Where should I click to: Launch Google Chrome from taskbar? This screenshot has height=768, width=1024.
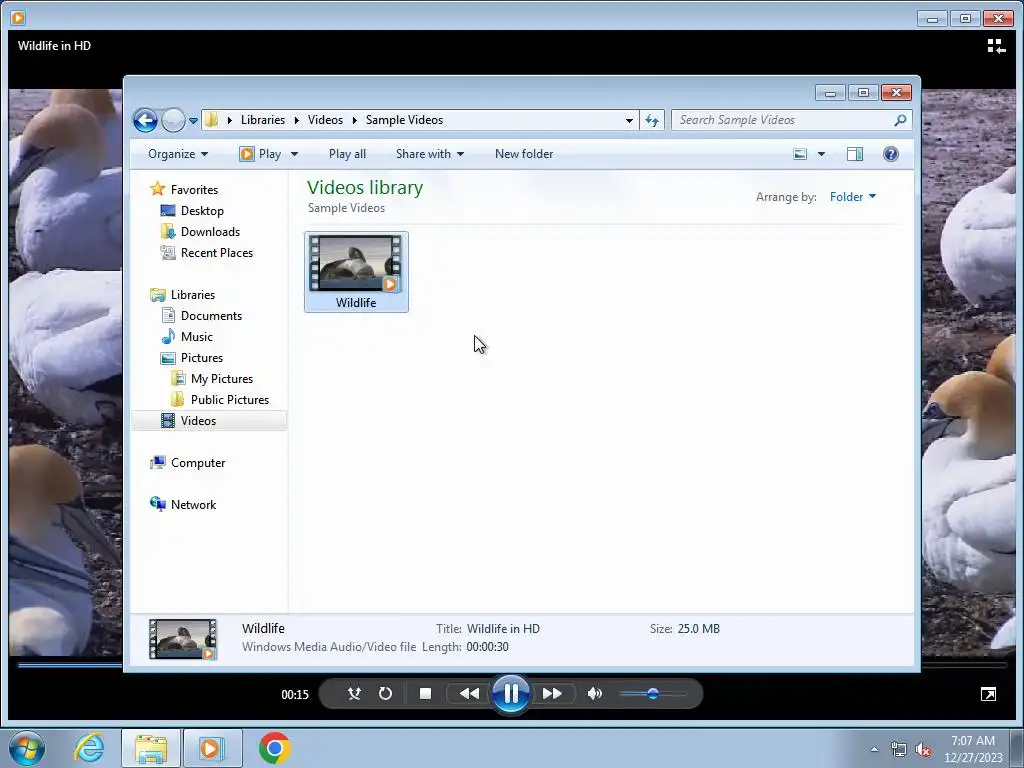274,748
